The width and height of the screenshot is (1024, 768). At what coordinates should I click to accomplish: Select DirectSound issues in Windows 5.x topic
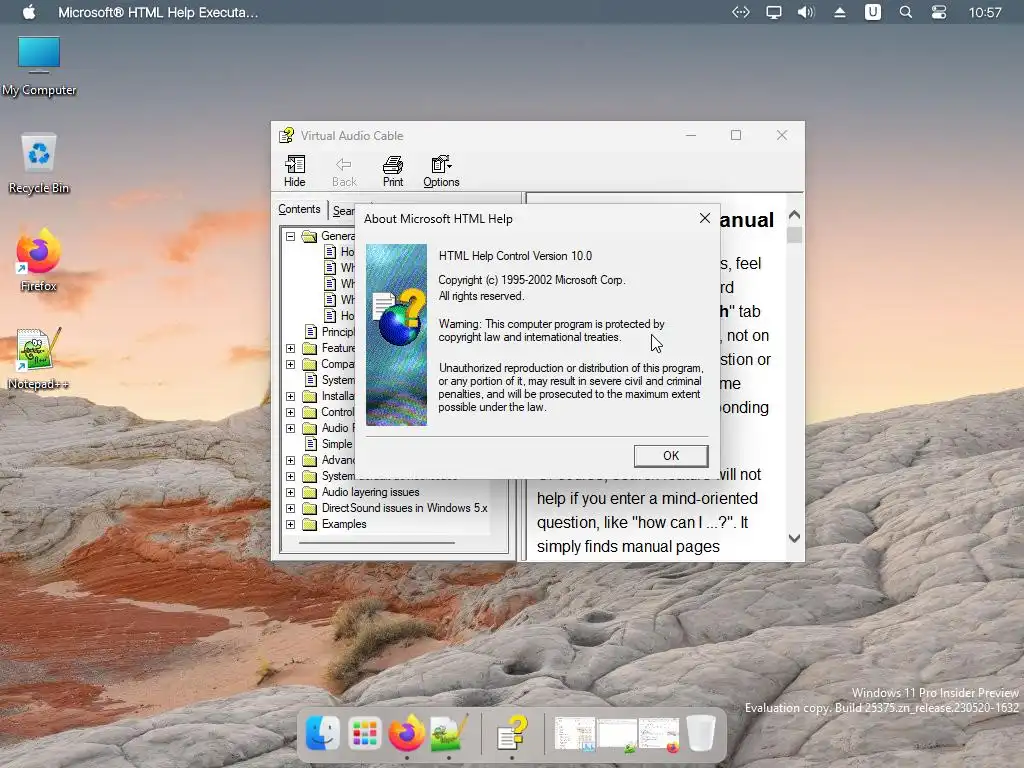tap(404, 507)
